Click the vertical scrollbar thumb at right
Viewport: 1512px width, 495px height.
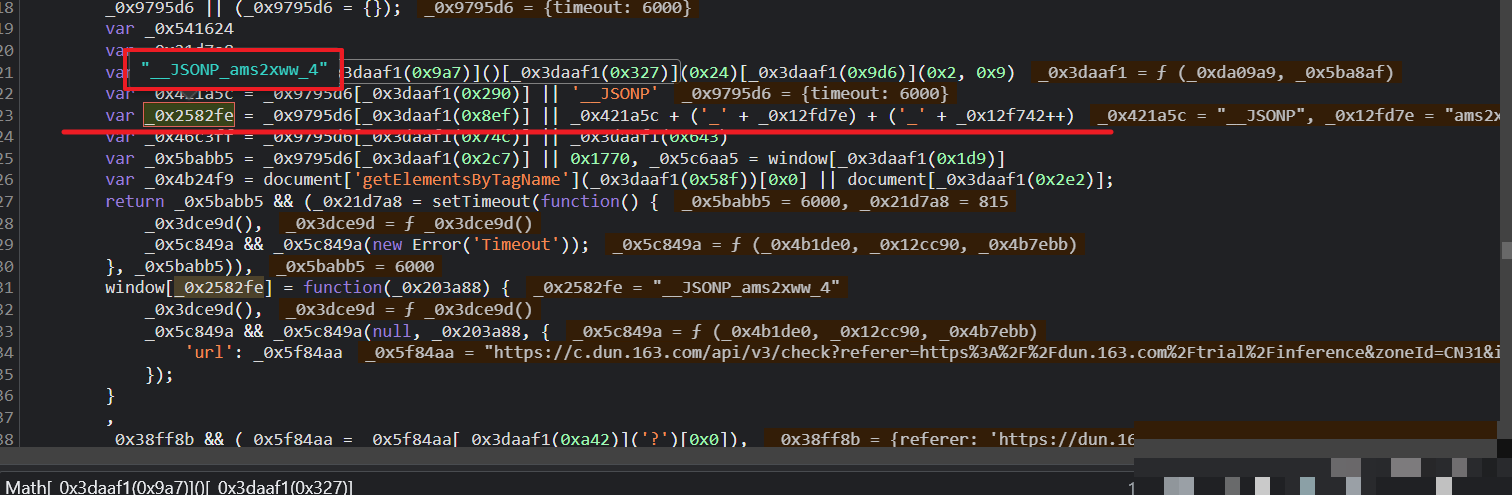(x=1505, y=248)
